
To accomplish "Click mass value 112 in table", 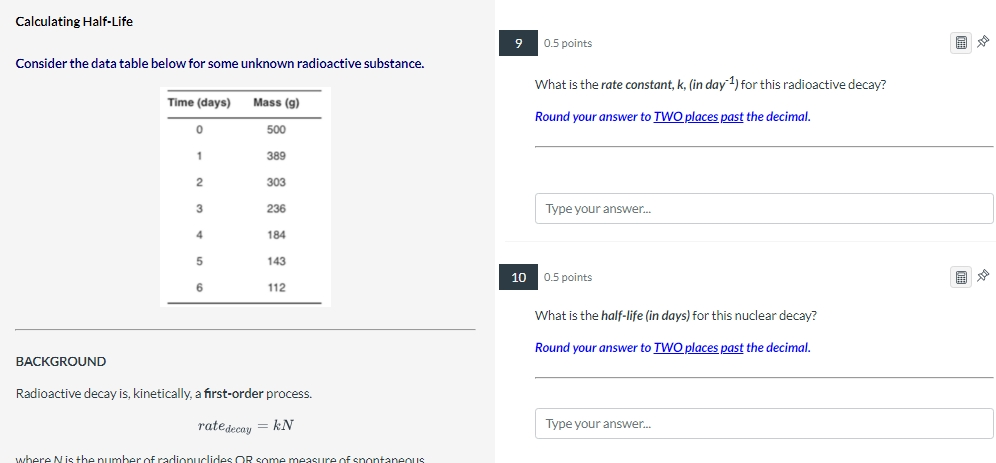I will point(276,288).
